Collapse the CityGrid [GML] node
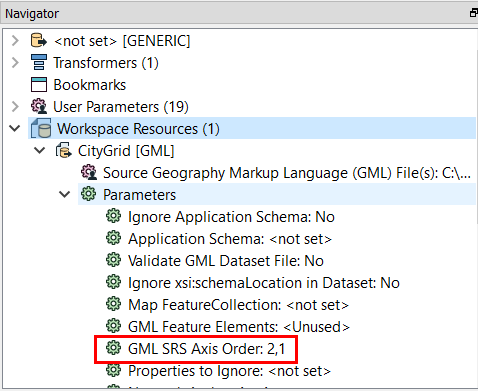This screenshot has height=391, width=478. [x=40, y=150]
